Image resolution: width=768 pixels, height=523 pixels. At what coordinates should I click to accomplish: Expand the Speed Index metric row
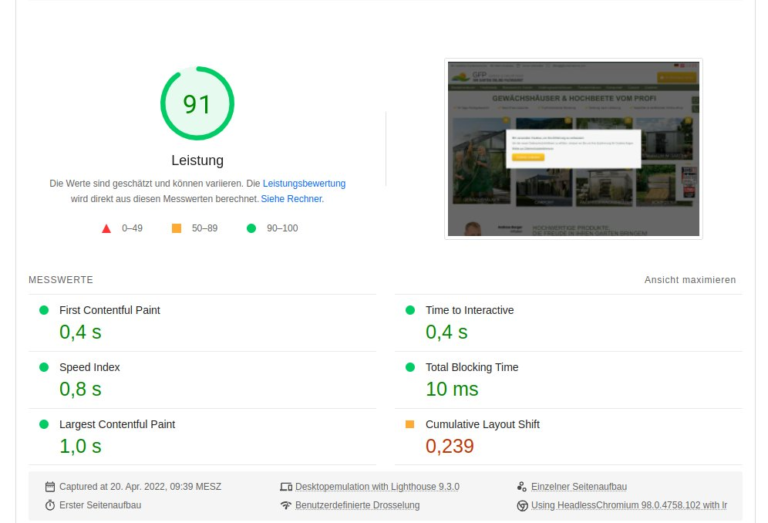click(x=89, y=367)
